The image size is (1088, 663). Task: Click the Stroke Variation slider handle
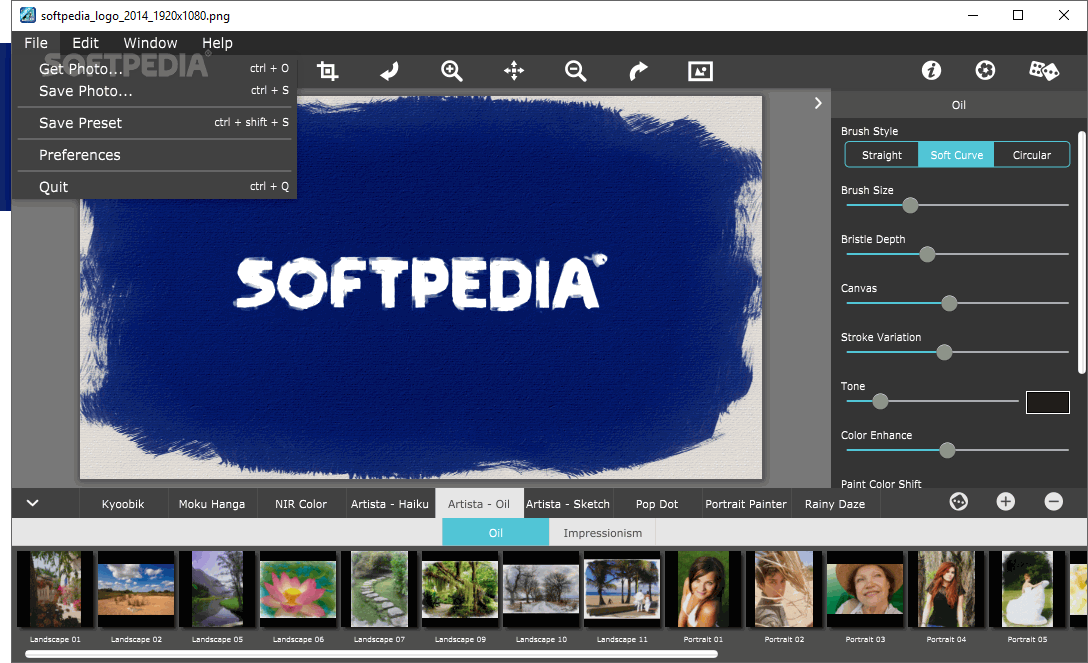tap(944, 352)
